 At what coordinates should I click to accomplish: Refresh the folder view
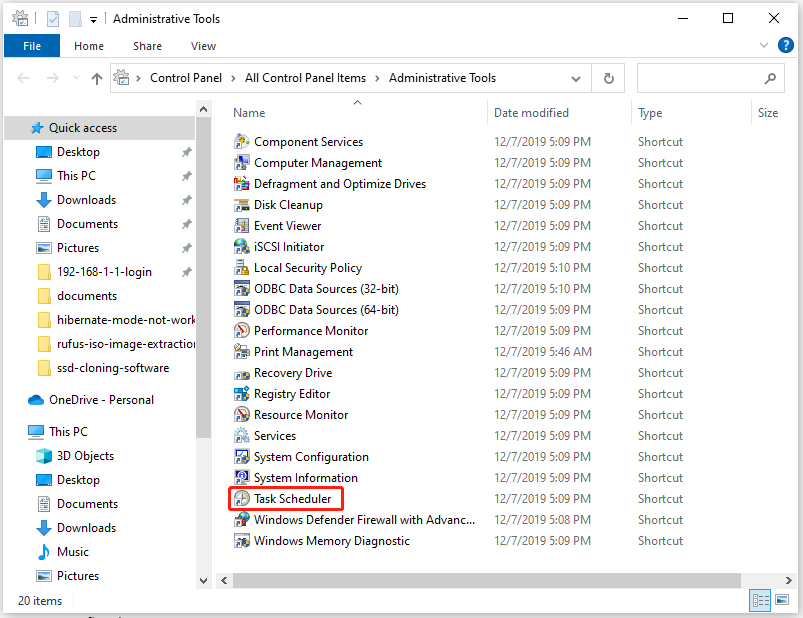608,78
